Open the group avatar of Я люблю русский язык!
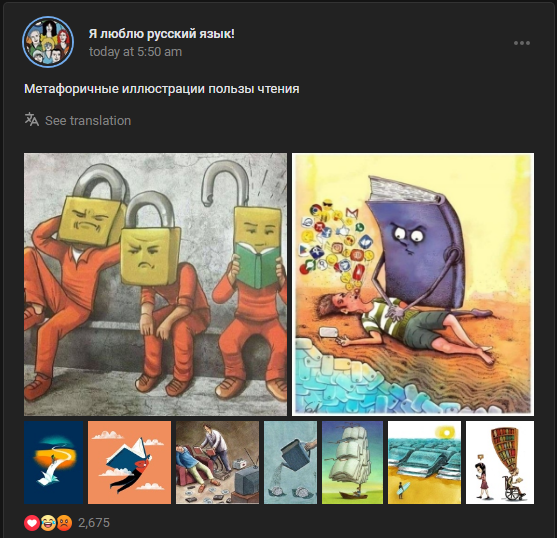 (x=48, y=42)
